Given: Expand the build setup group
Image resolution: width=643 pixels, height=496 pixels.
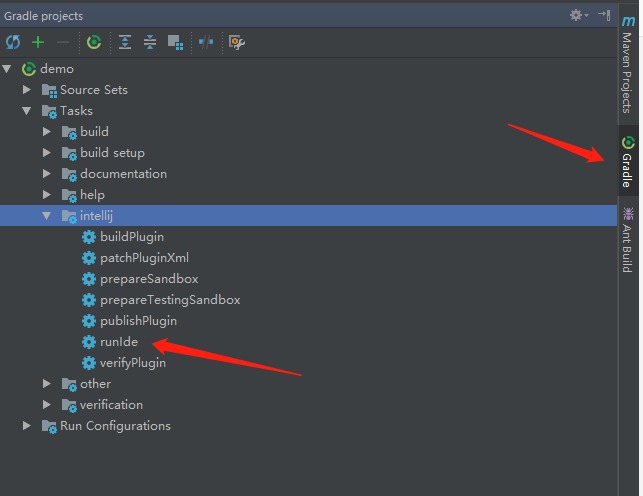Looking at the screenshot, I should pyautogui.click(x=47, y=152).
